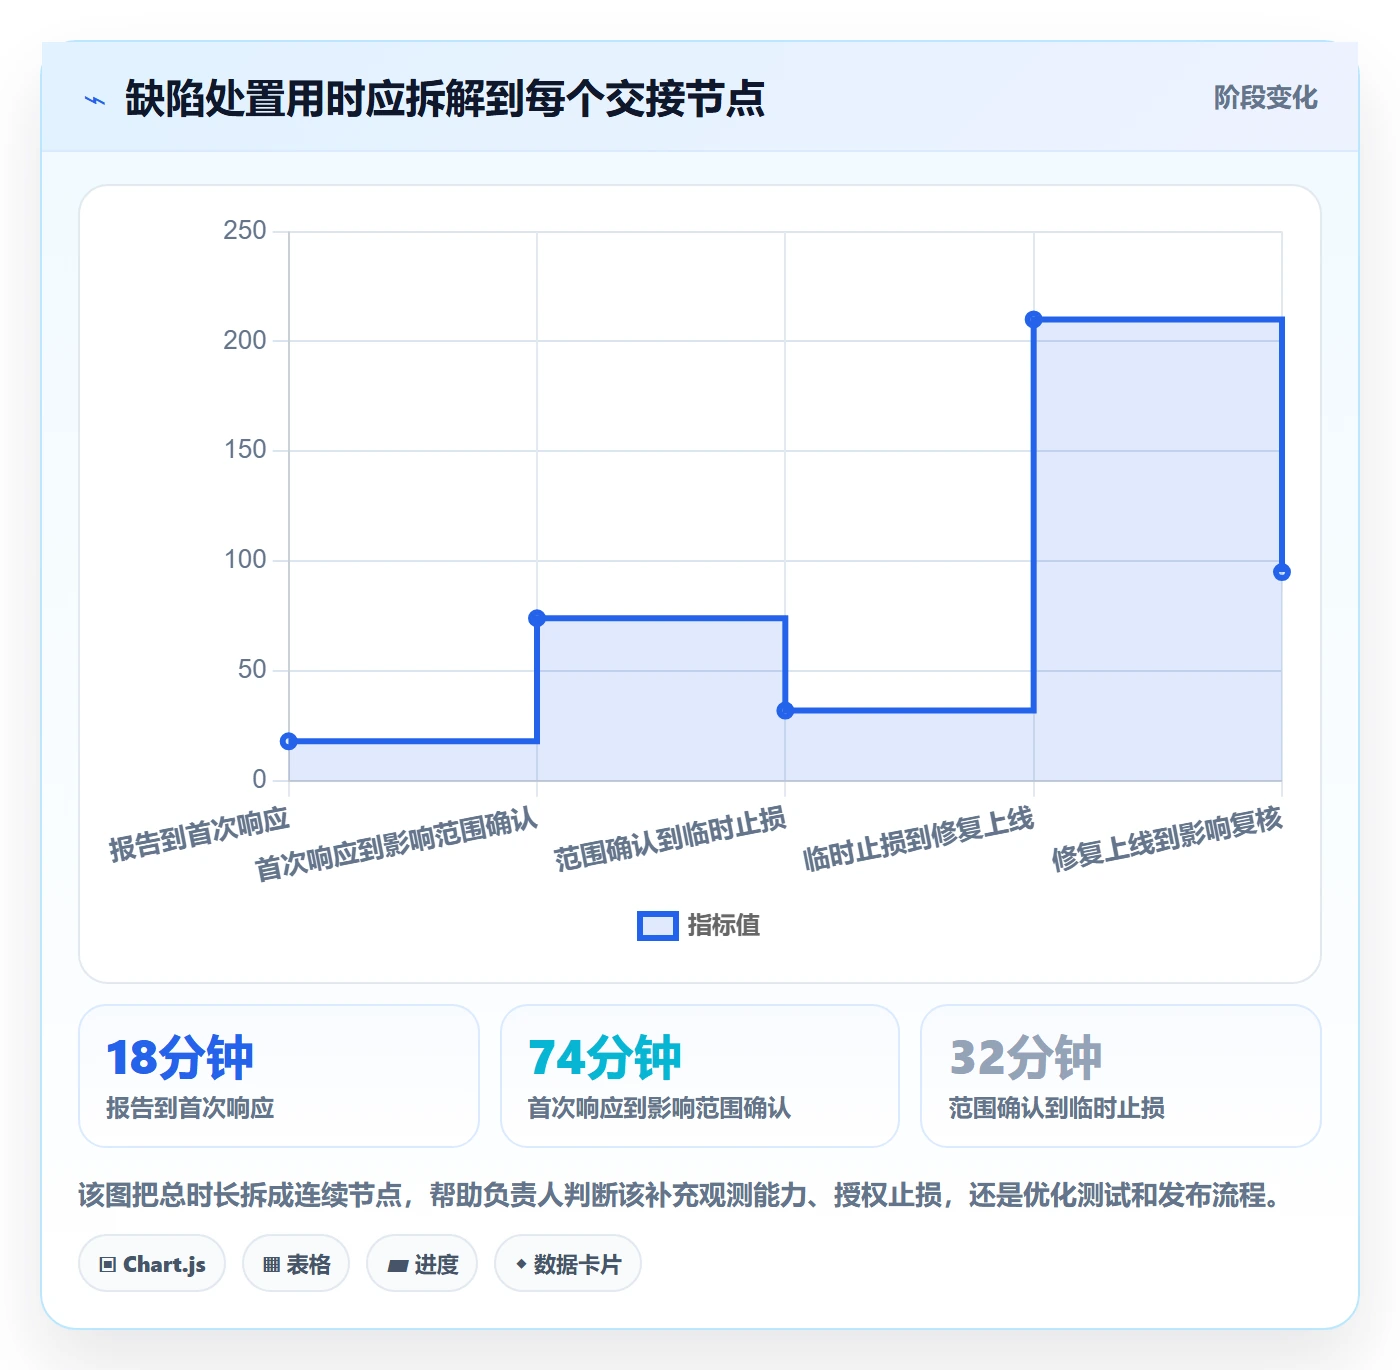Click the y-axis label 200
The image size is (1400, 1370).
(245, 341)
